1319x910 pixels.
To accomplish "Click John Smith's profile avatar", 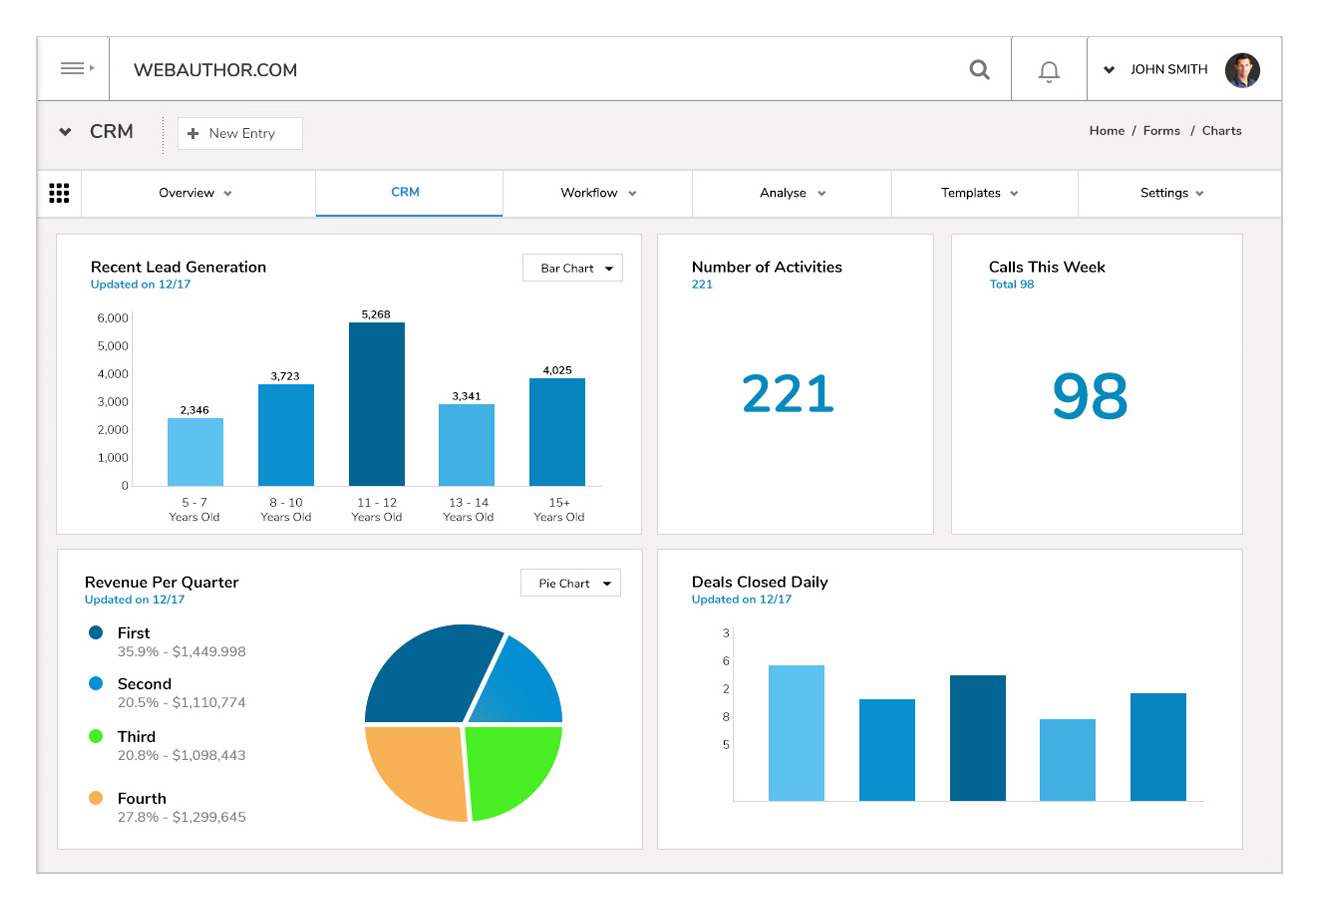I will tap(1241, 70).
